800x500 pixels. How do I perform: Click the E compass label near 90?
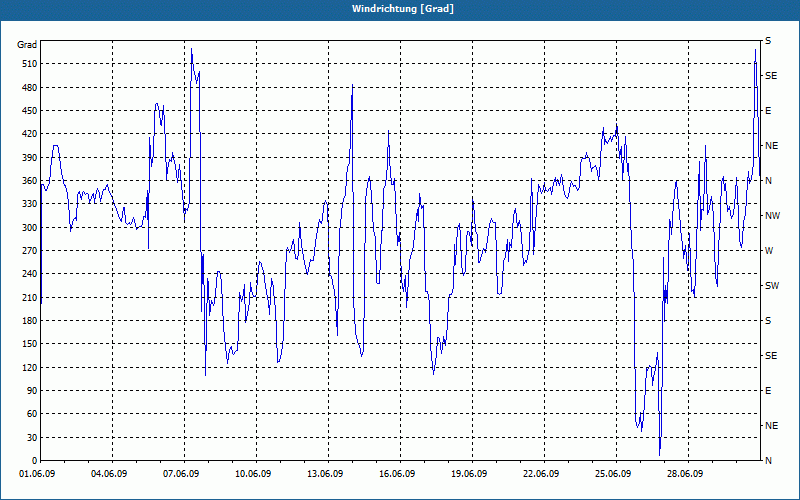pyautogui.click(x=768, y=391)
